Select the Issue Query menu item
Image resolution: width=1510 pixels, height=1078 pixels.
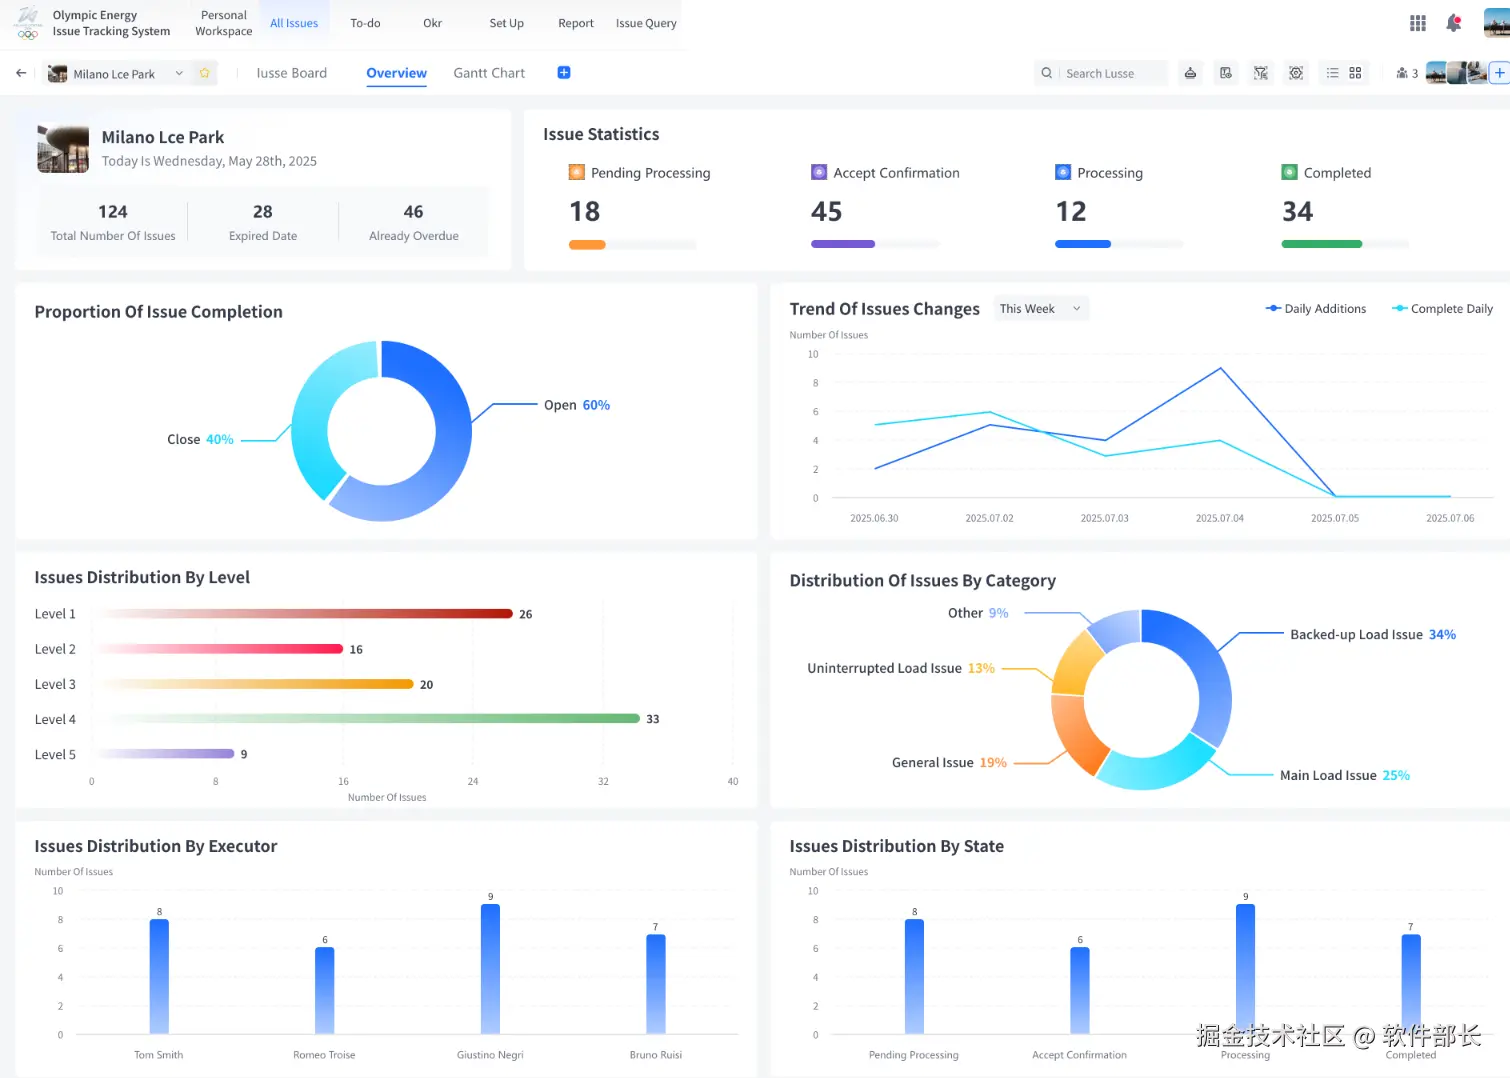tap(646, 23)
